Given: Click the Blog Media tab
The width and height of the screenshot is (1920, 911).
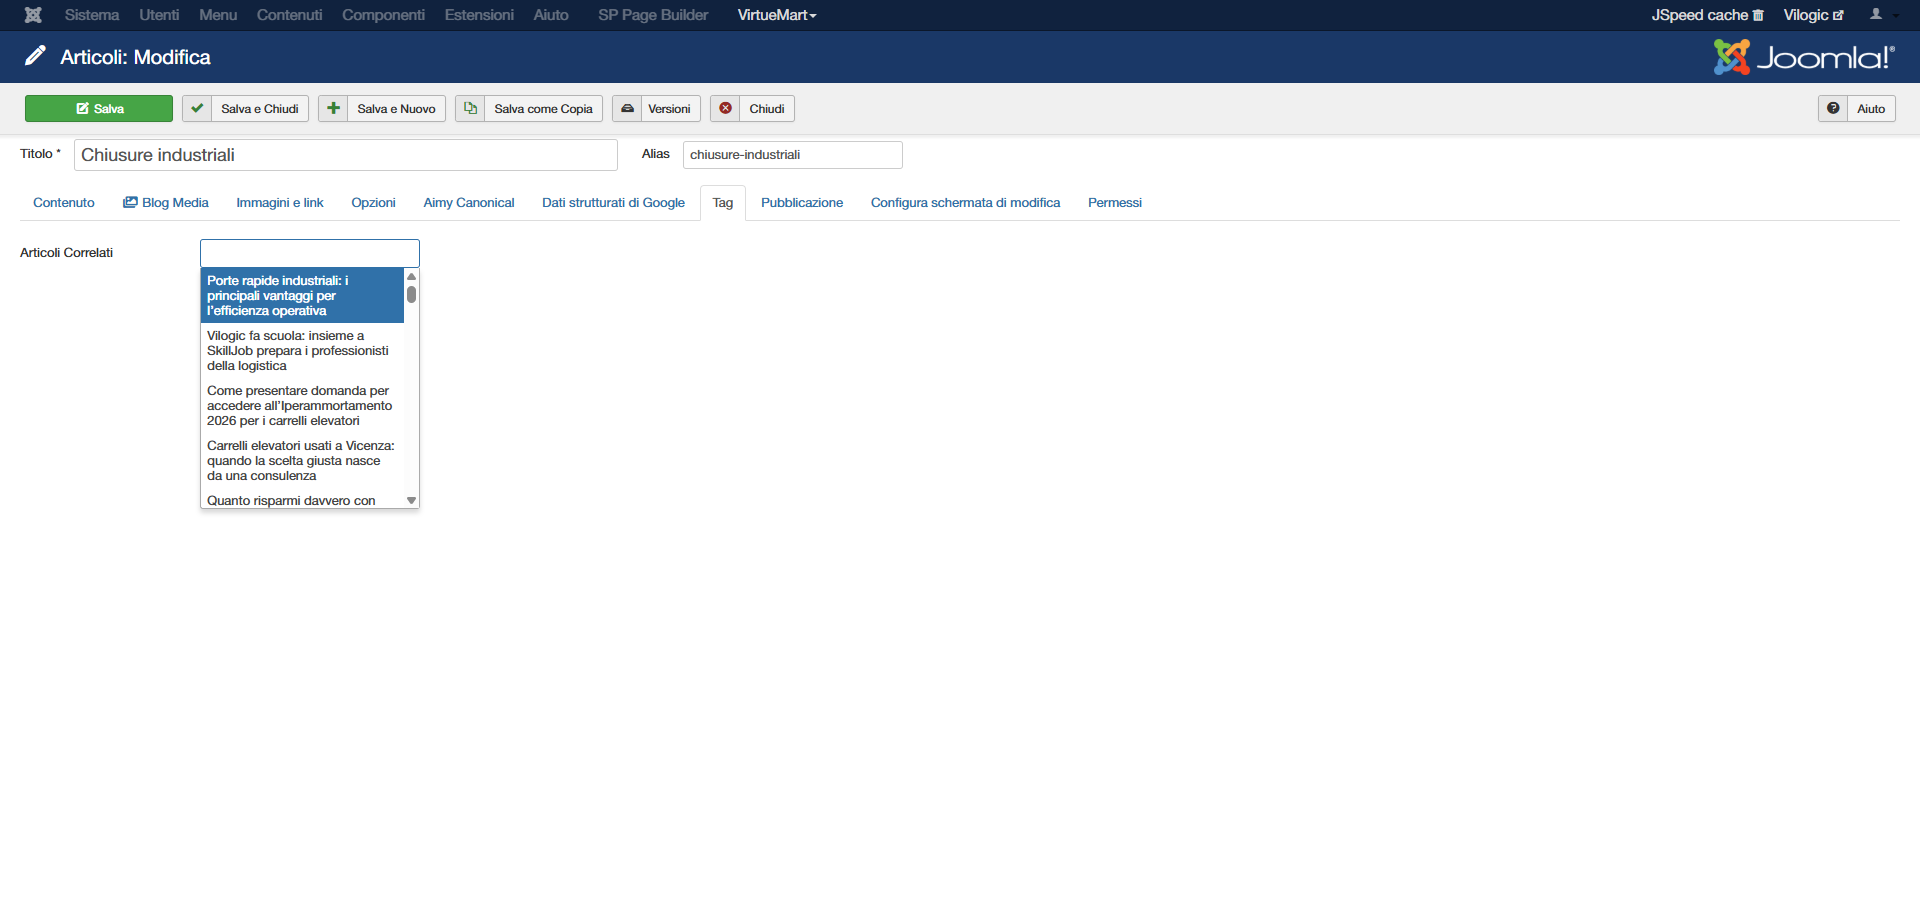Looking at the screenshot, I should click(x=166, y=203).
